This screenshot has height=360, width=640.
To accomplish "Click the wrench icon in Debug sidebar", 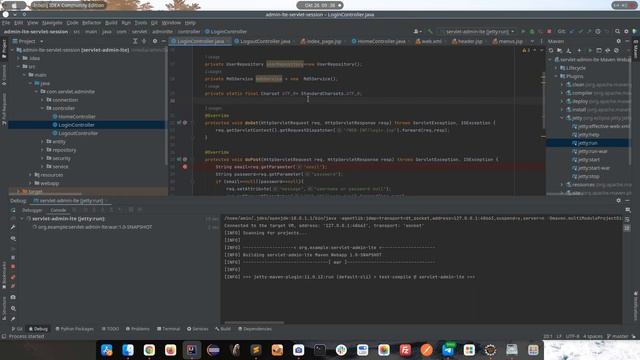I will [13, 227].
